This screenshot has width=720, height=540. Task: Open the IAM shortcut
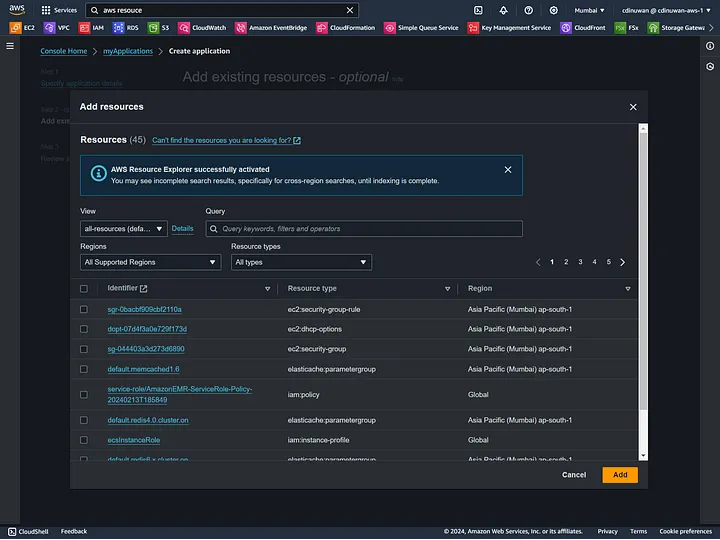[91, 28]
